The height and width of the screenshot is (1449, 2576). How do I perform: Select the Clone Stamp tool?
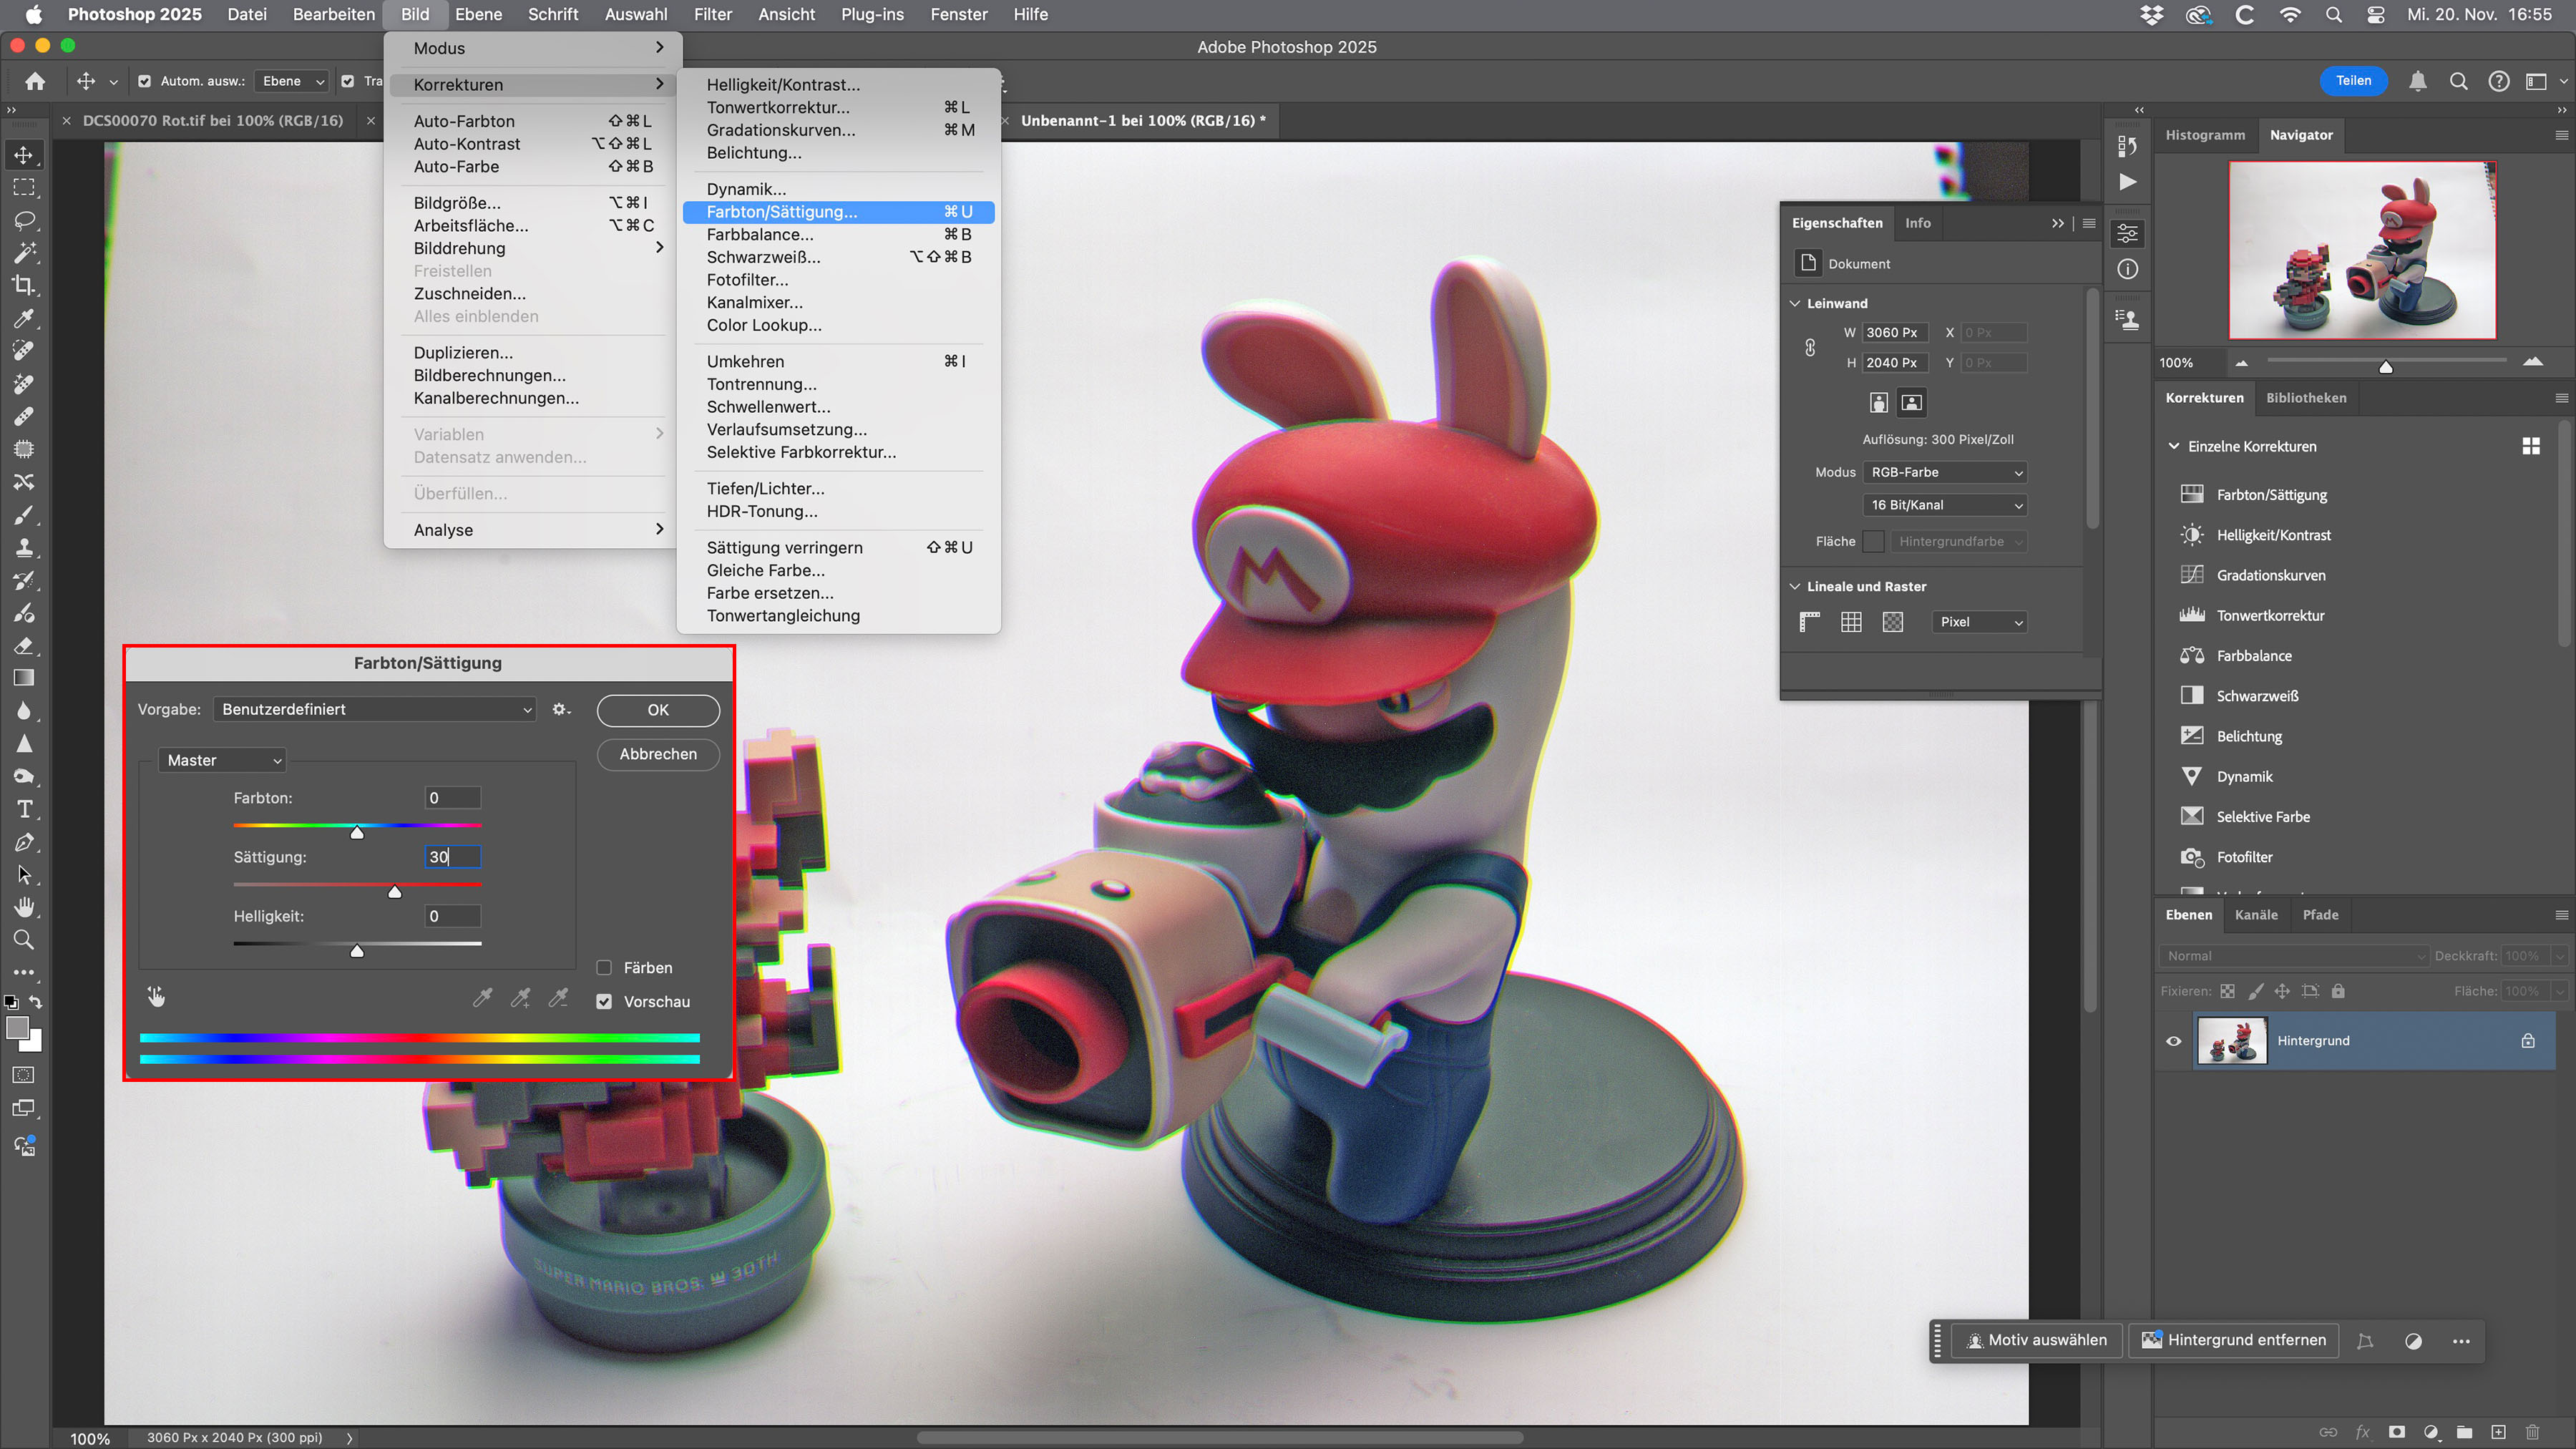[x=24, y=547]
